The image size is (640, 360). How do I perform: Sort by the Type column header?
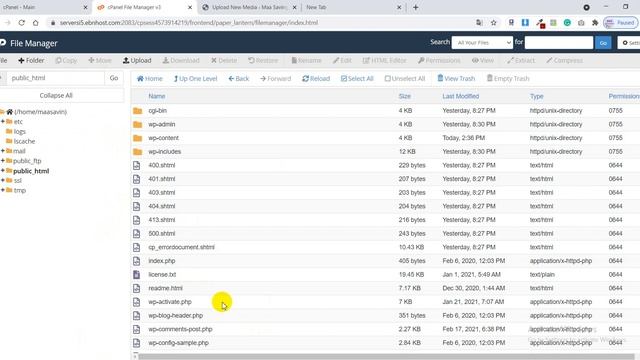click(537, 96)
